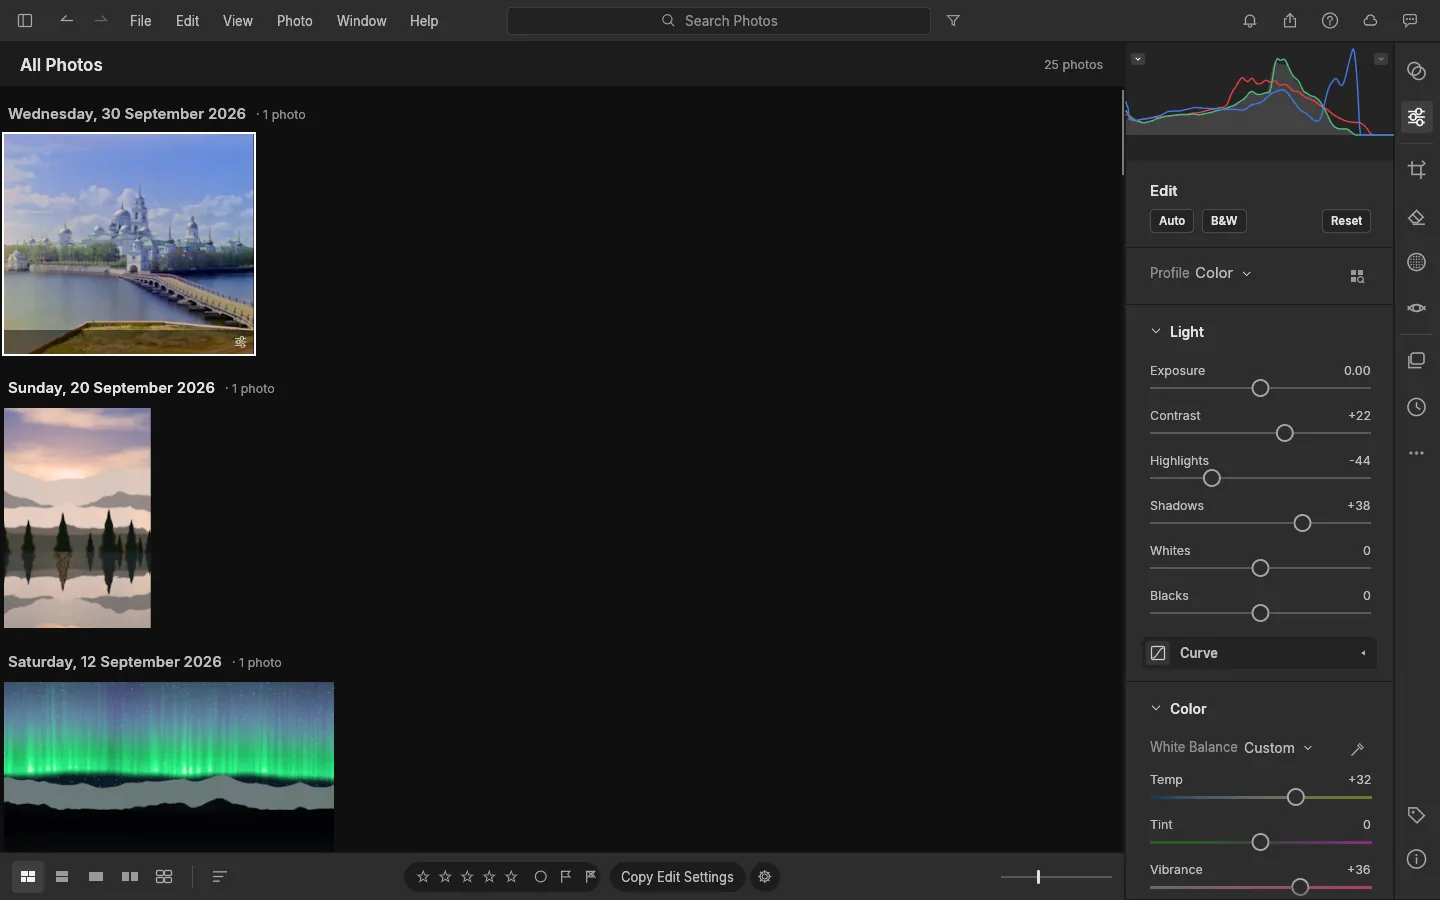The height and width of the screenshot is (900, 1440).
Task: Show the photo Info panel
Action: tap(1416, 859)
